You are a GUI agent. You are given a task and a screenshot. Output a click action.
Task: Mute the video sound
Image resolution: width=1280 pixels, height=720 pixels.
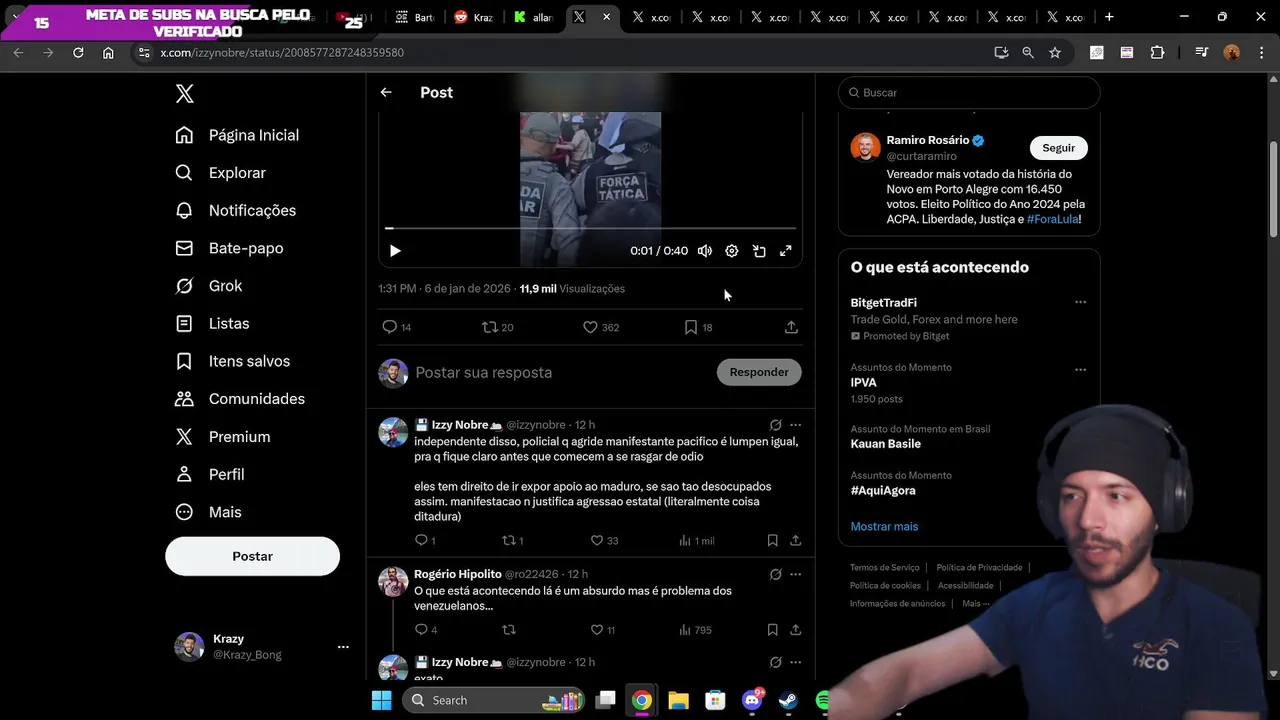point(705,251)
